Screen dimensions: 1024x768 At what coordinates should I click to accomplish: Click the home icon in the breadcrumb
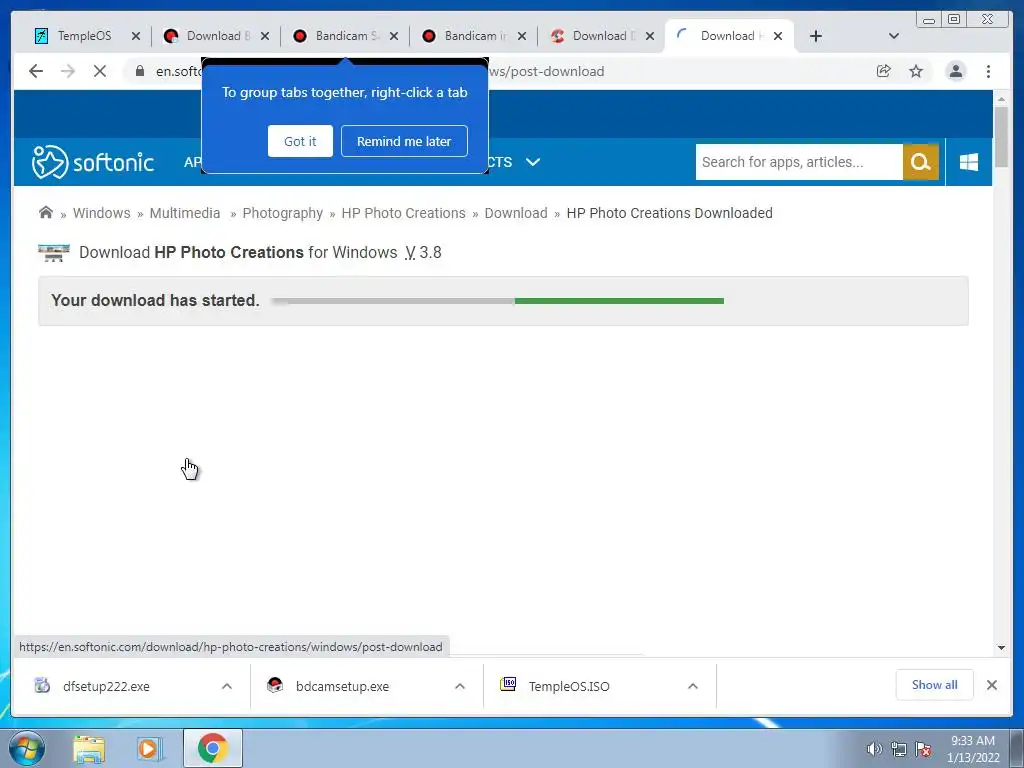pos(46,212)
